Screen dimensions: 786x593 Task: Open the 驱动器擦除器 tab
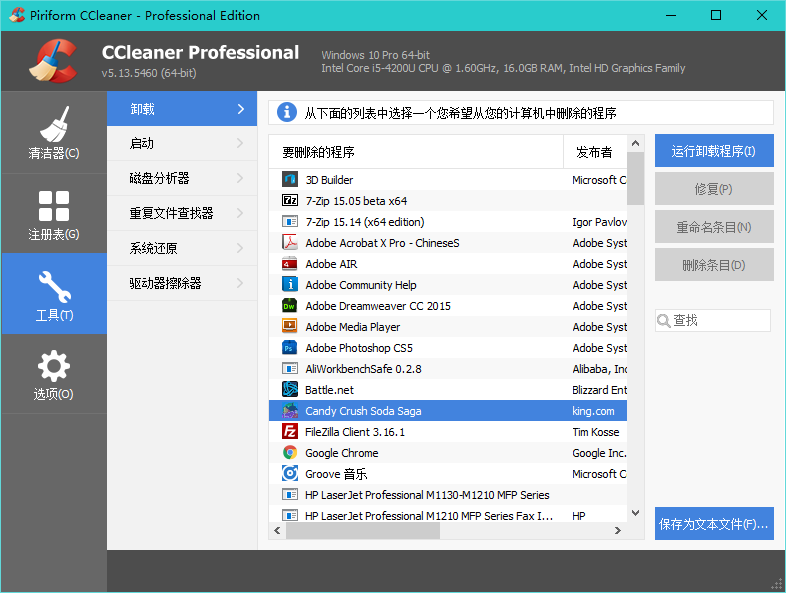(x=182, y=283)
